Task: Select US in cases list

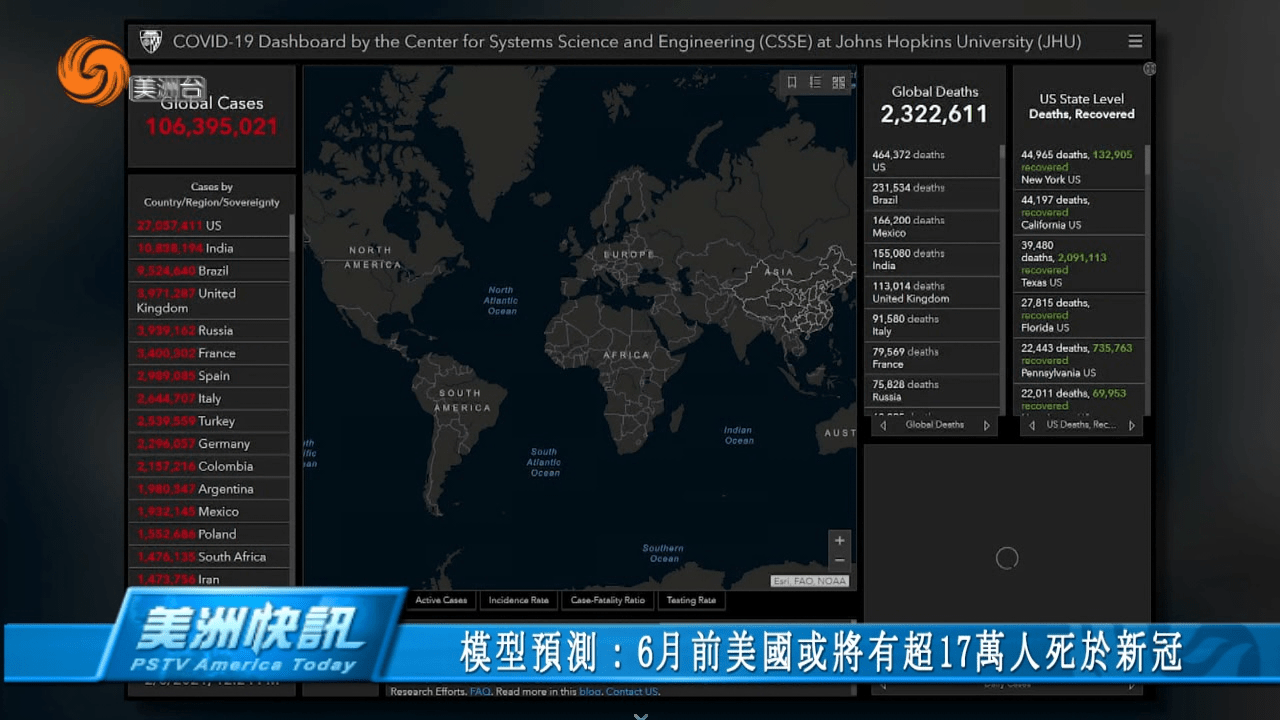Action: 210,225
